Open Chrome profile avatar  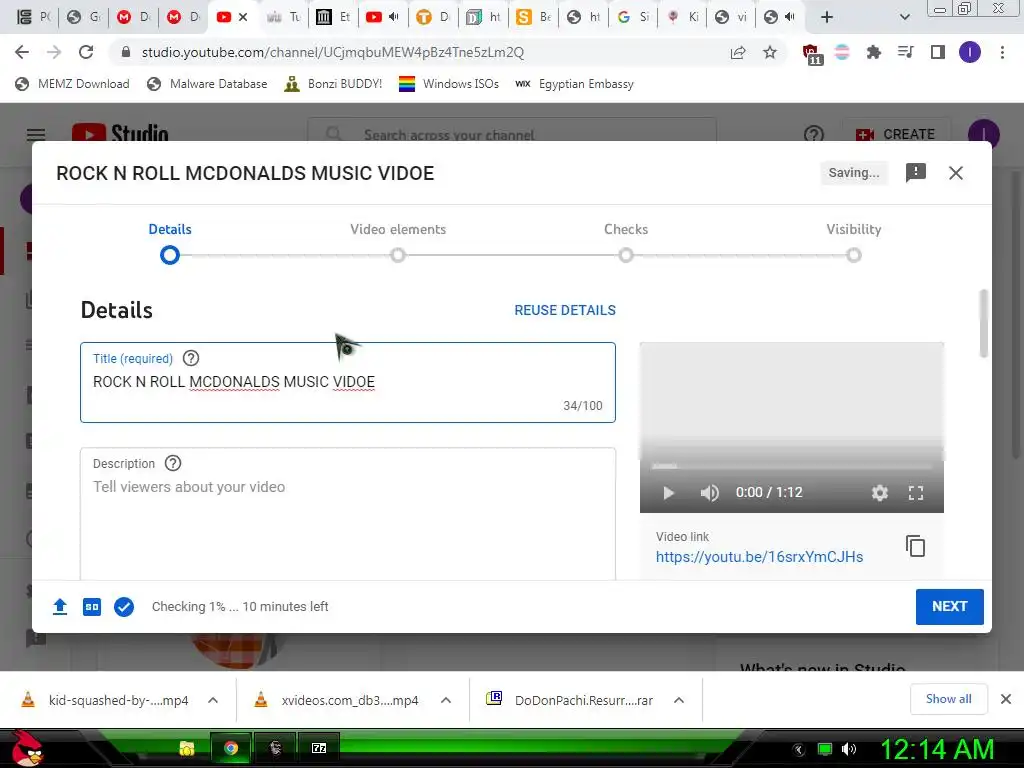(970, 52)
